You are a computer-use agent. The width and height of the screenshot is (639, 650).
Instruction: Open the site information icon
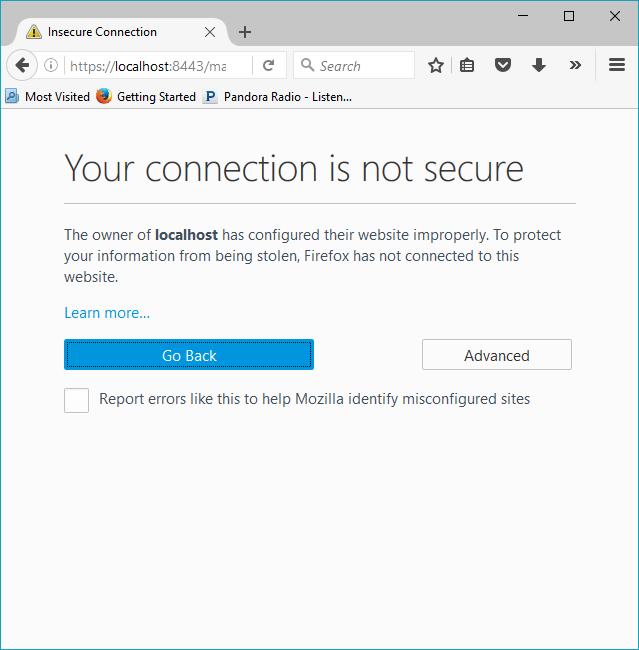(x=51, y=65)
